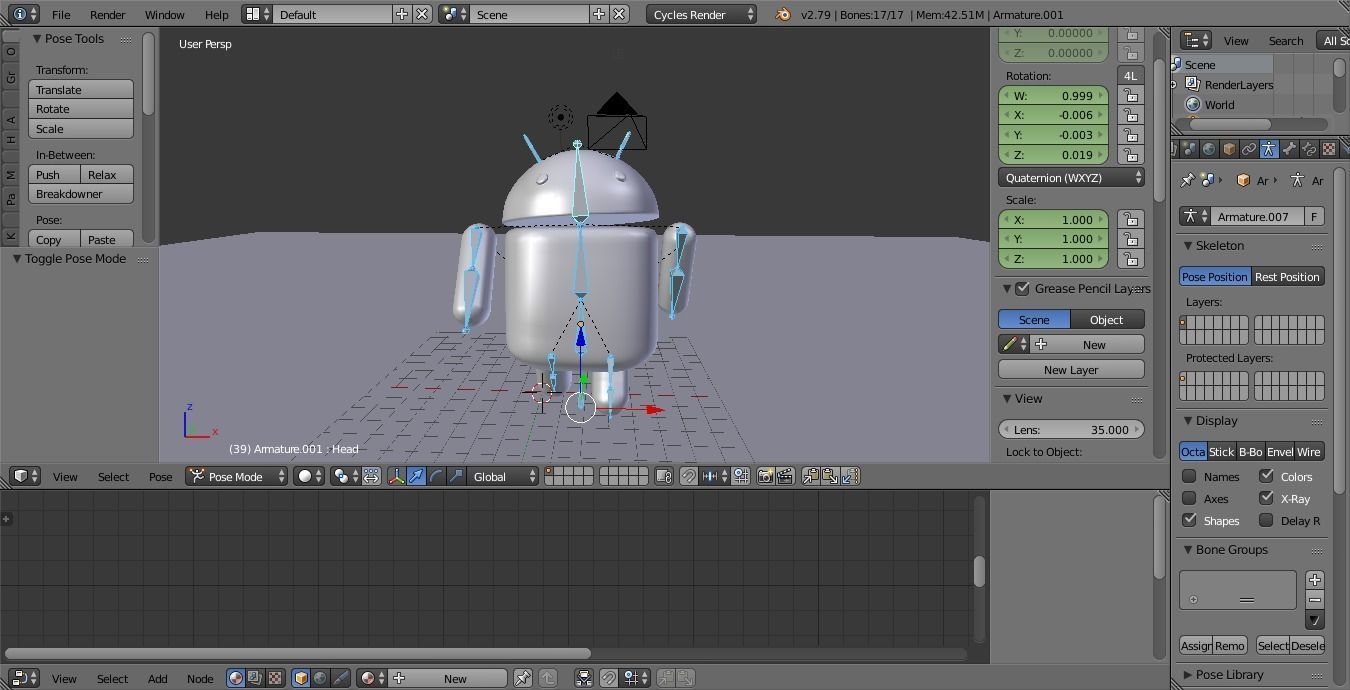
Task: Open the World tab in the Properties editor
Action: (x=1209, y=148)
